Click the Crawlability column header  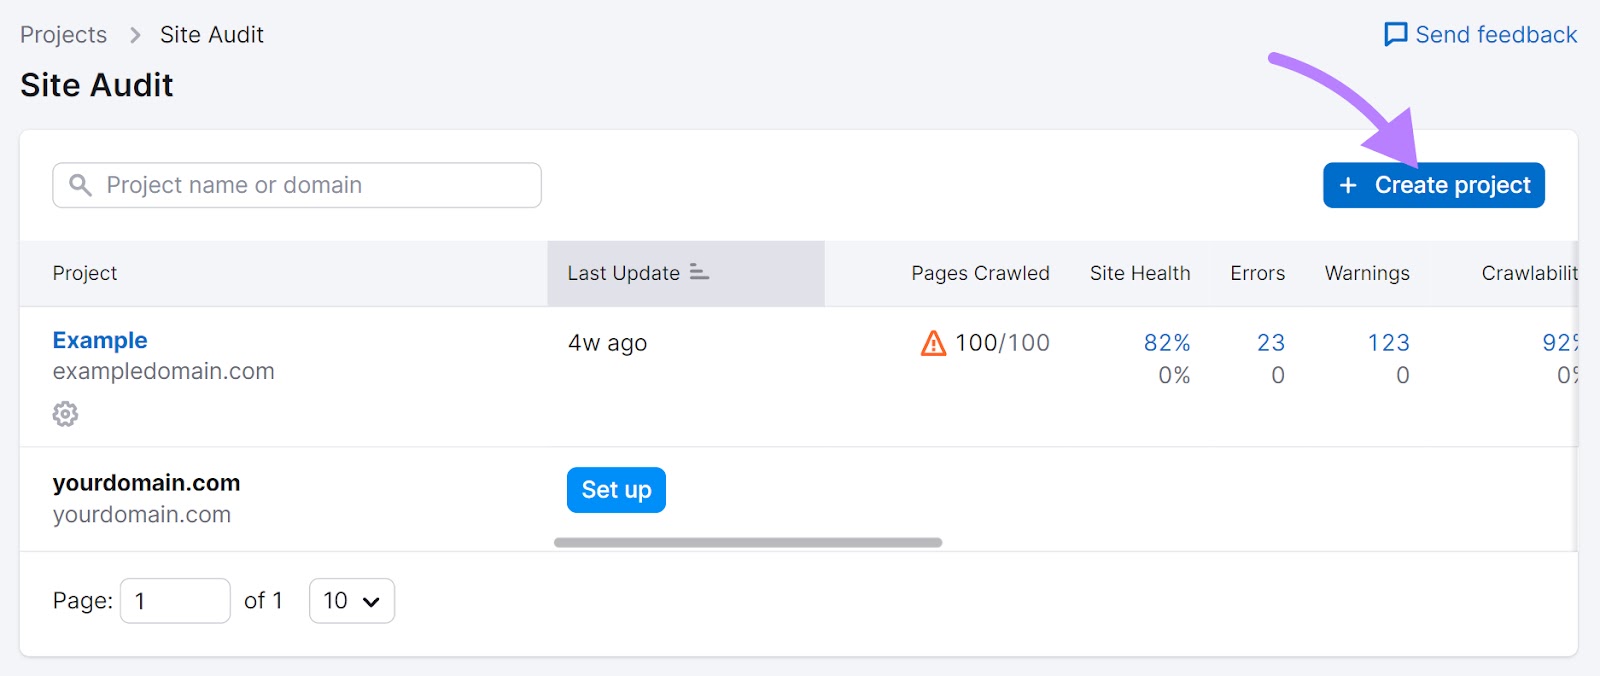click(x=1529, y=273)
